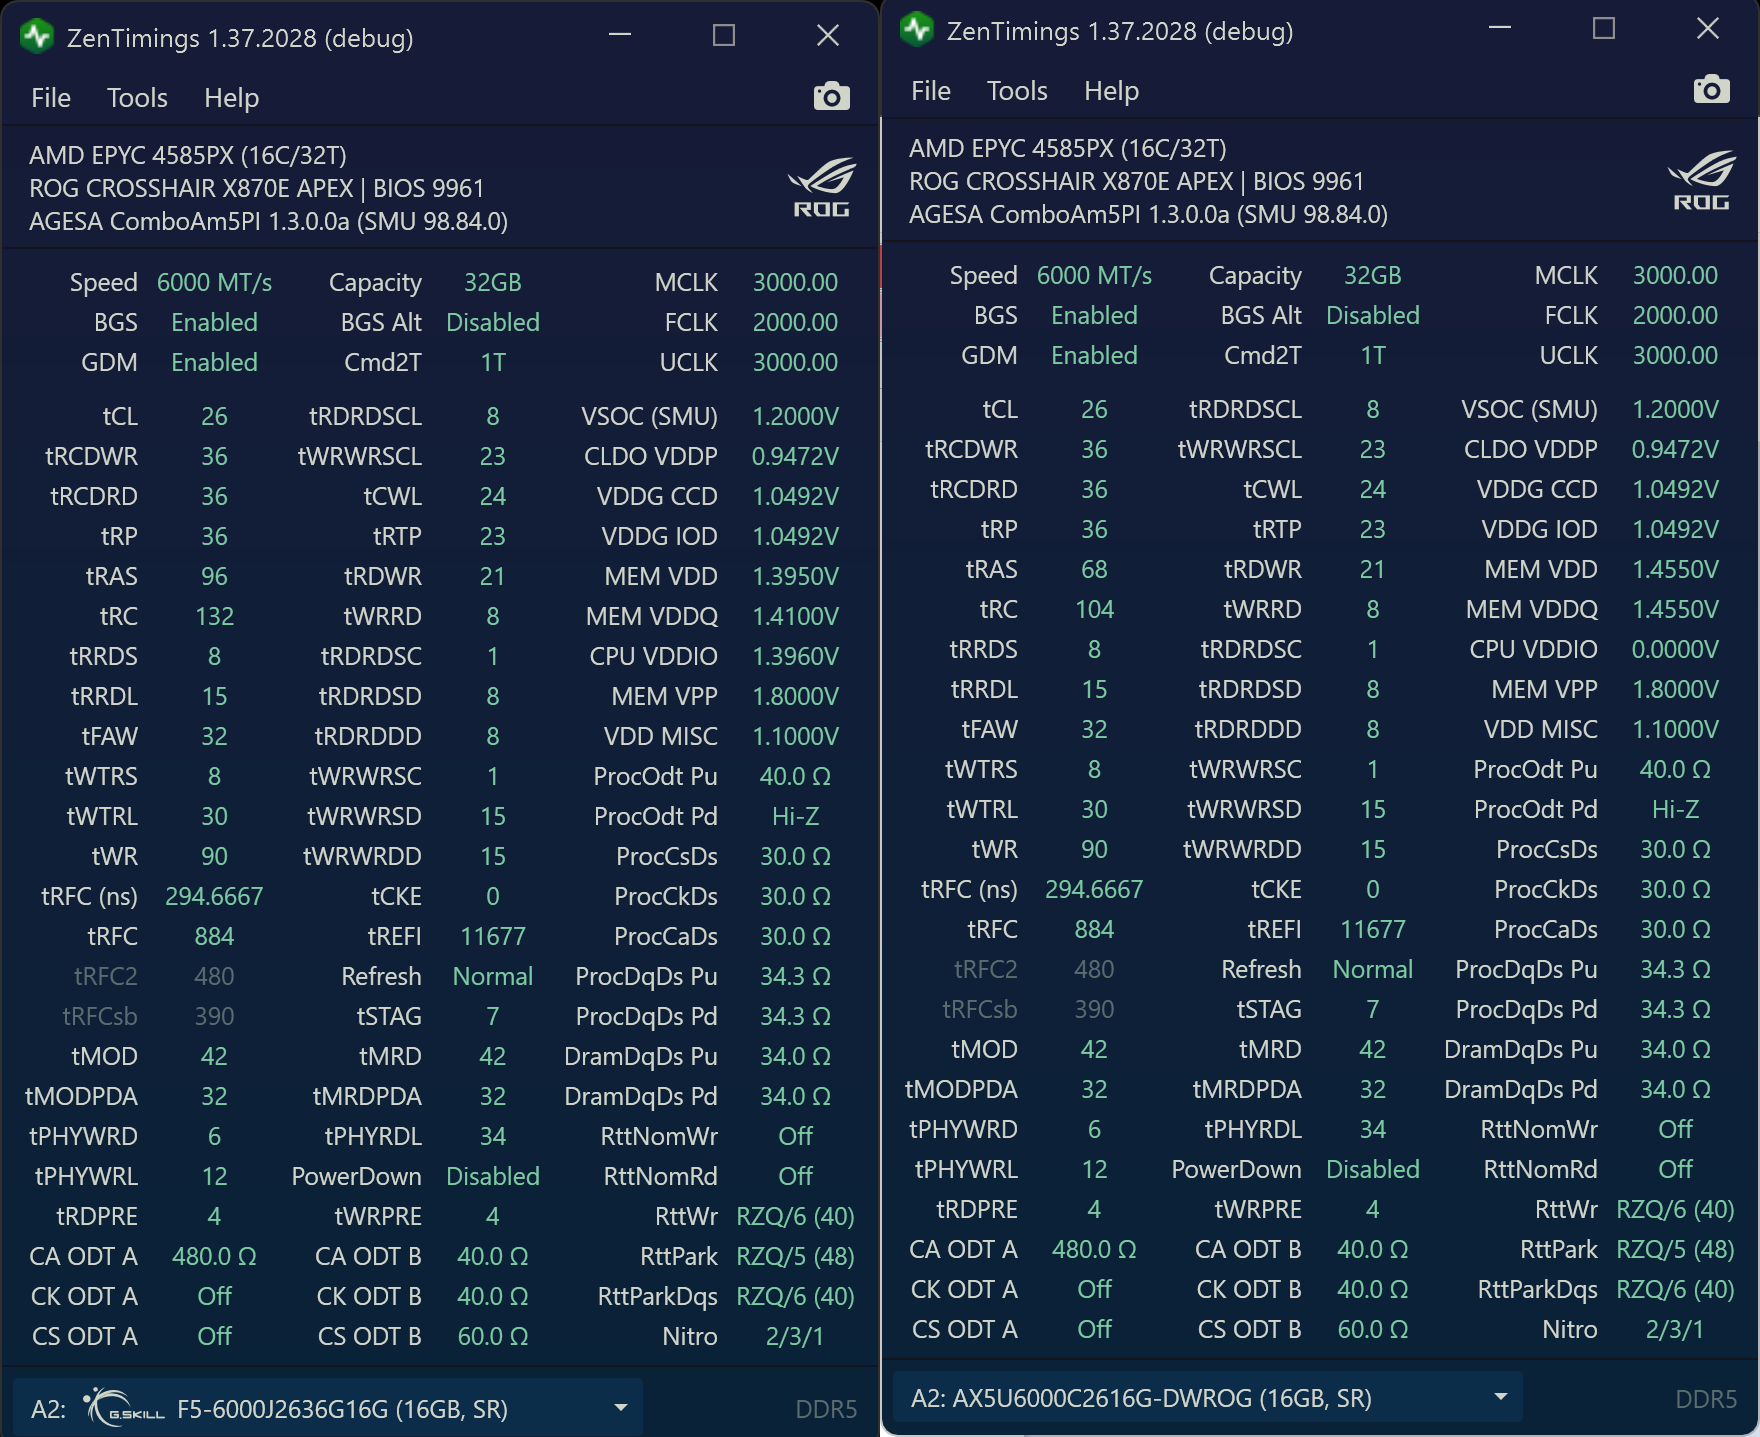The width and height of the screenshot is (1760, 1437).
Task: Click MEM VDD value 1.3950V
Action: point(796,577)
